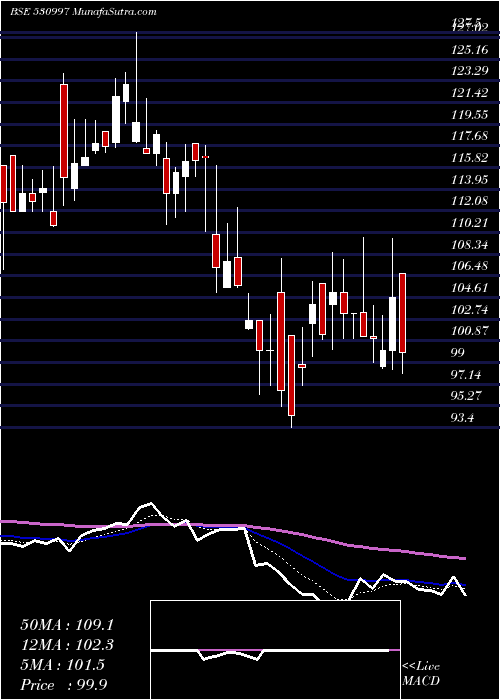This screenshot has width=500, height=700.
Task: Click the Price : 99.9 readout
Action: pos(63,685)
